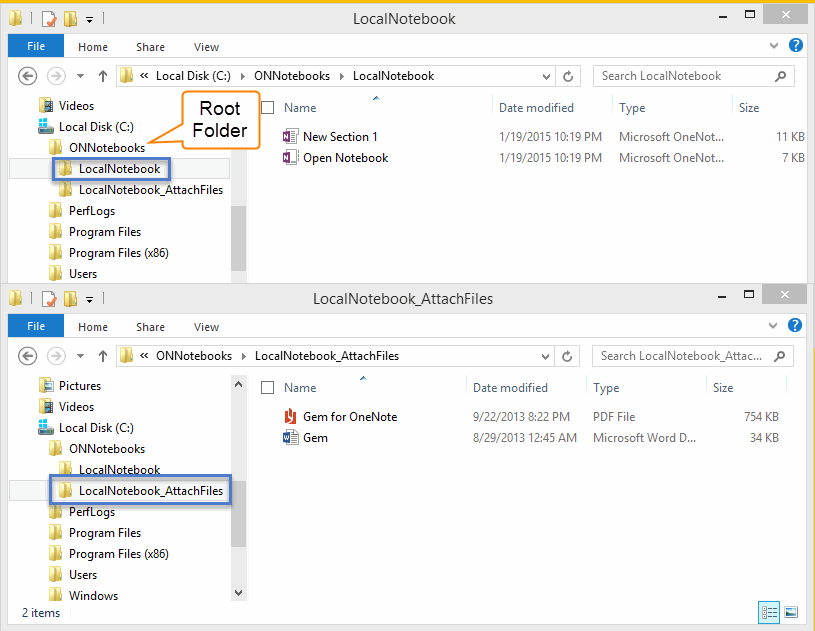Open the Open Notebook OneNote file
The width and height of the screenshot is (815, 631).
[345, 158]
